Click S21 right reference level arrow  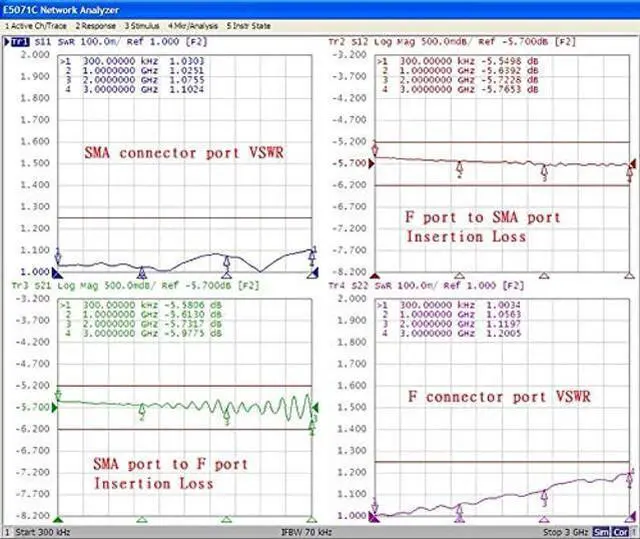[315, 407]
